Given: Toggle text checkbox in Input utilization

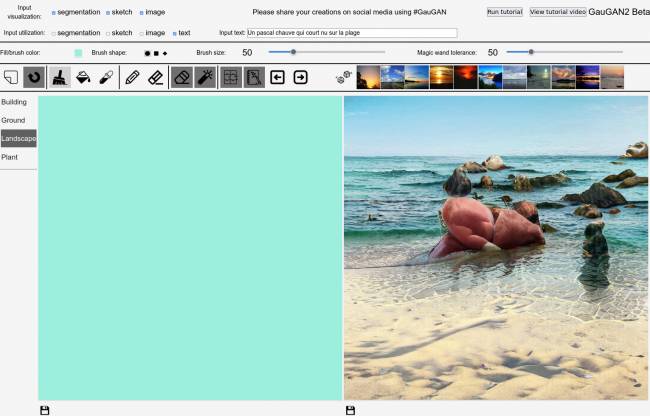Looking at the screenshot, I should (175, 33).
